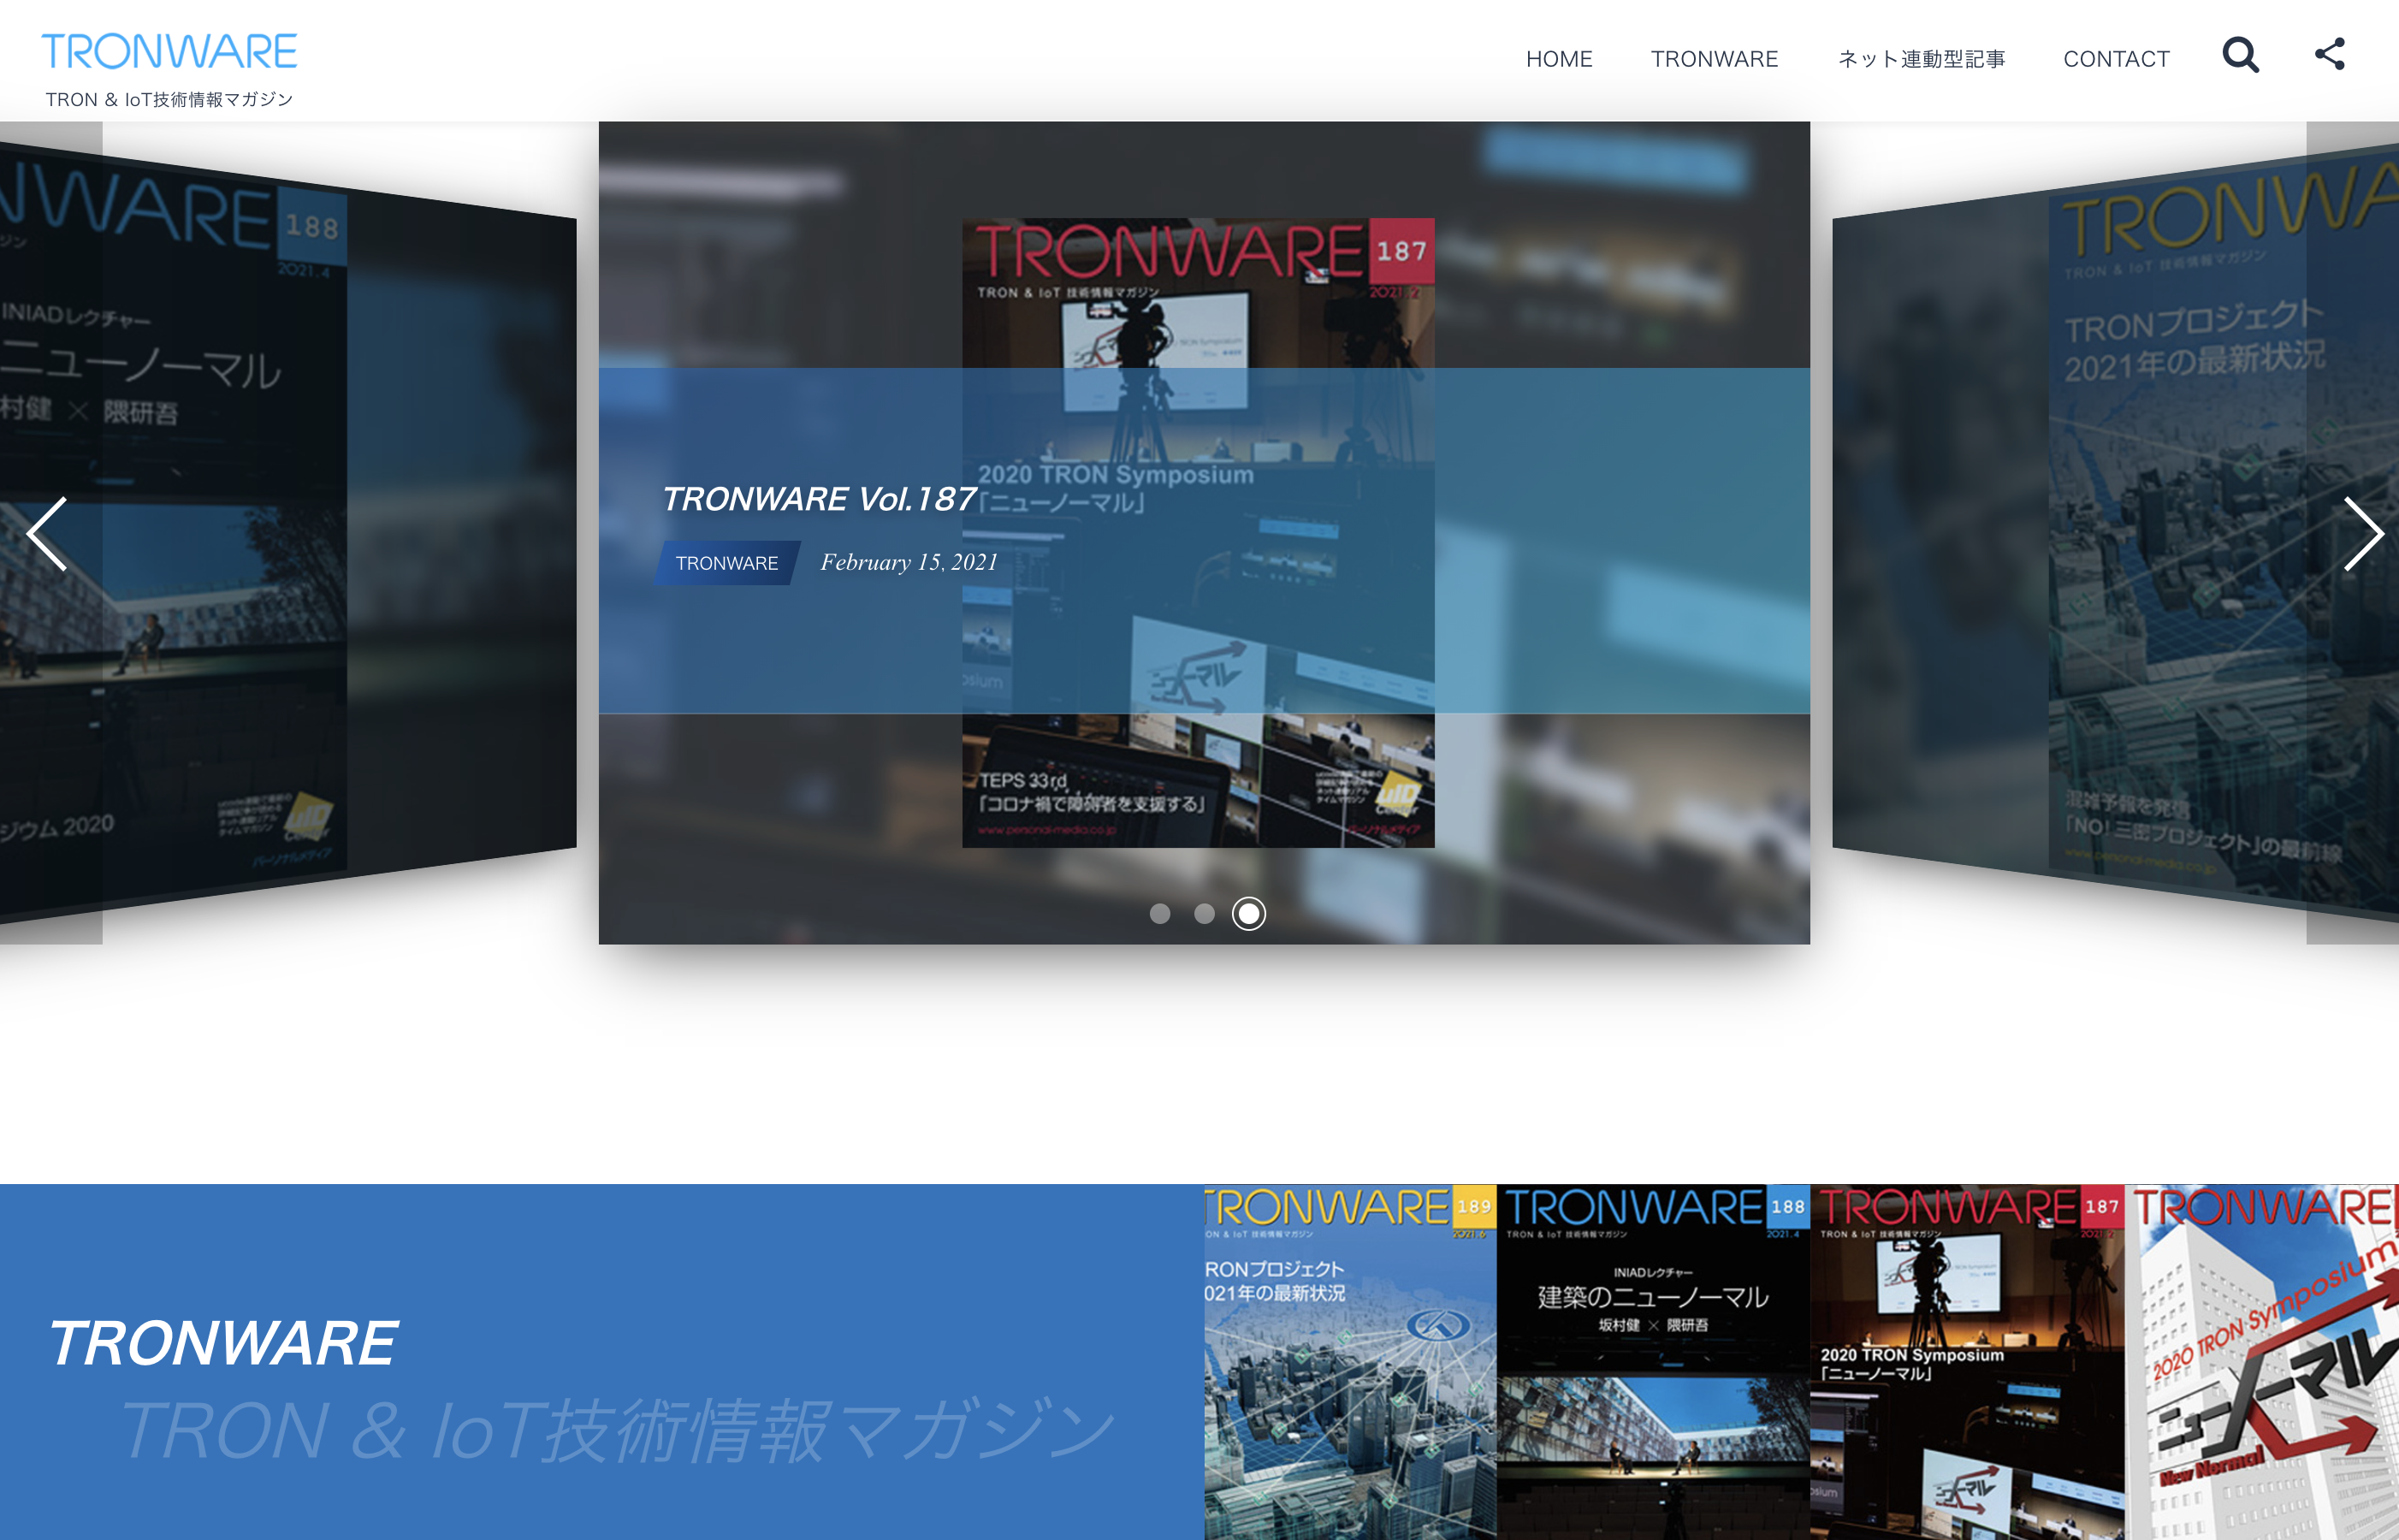This screenshot has height=1540, width=2399.
Task: Open TRONWARE navigation tab
Action: [1714, 59]
